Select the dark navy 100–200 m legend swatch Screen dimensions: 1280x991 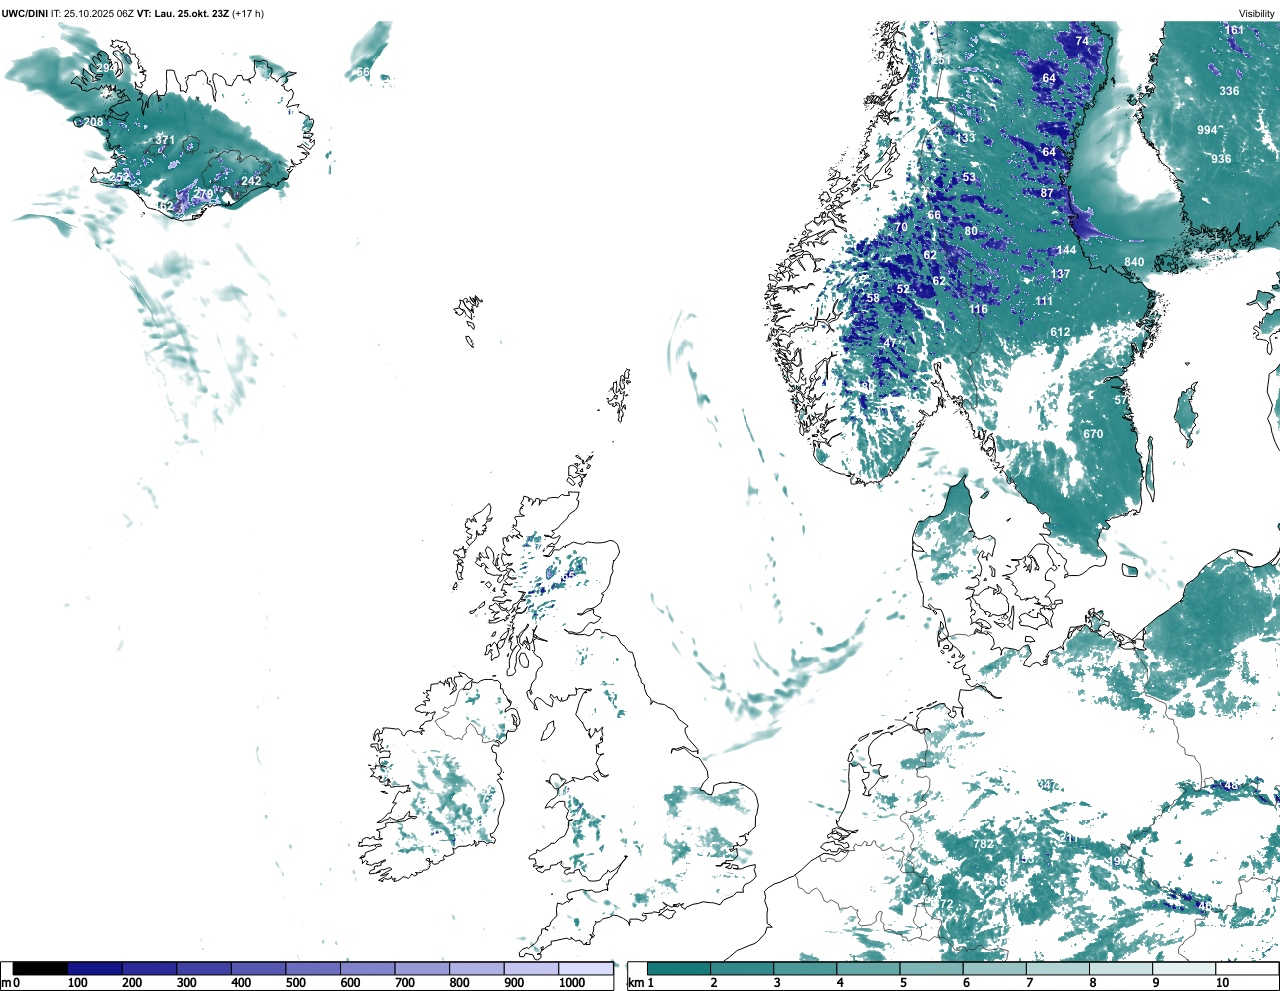95,968
